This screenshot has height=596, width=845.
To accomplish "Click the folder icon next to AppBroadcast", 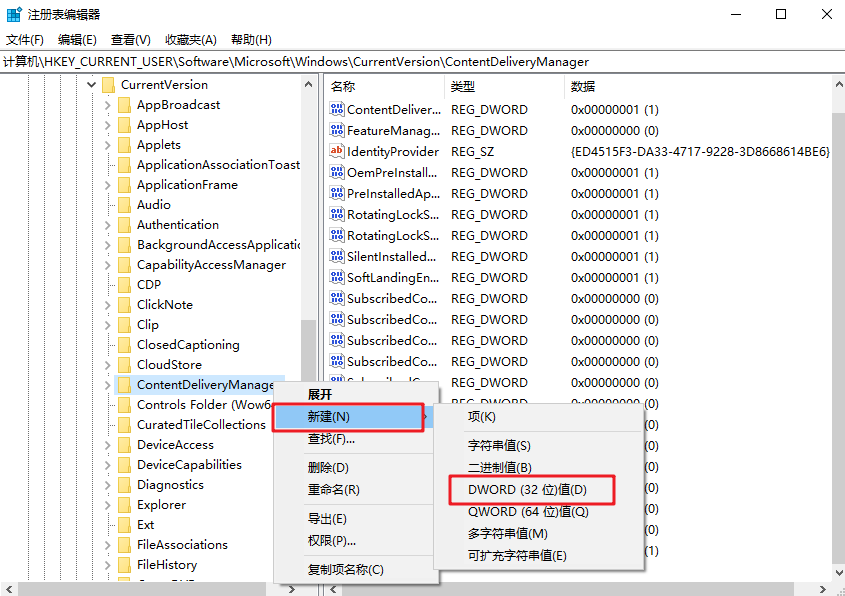I will (124, 105).
